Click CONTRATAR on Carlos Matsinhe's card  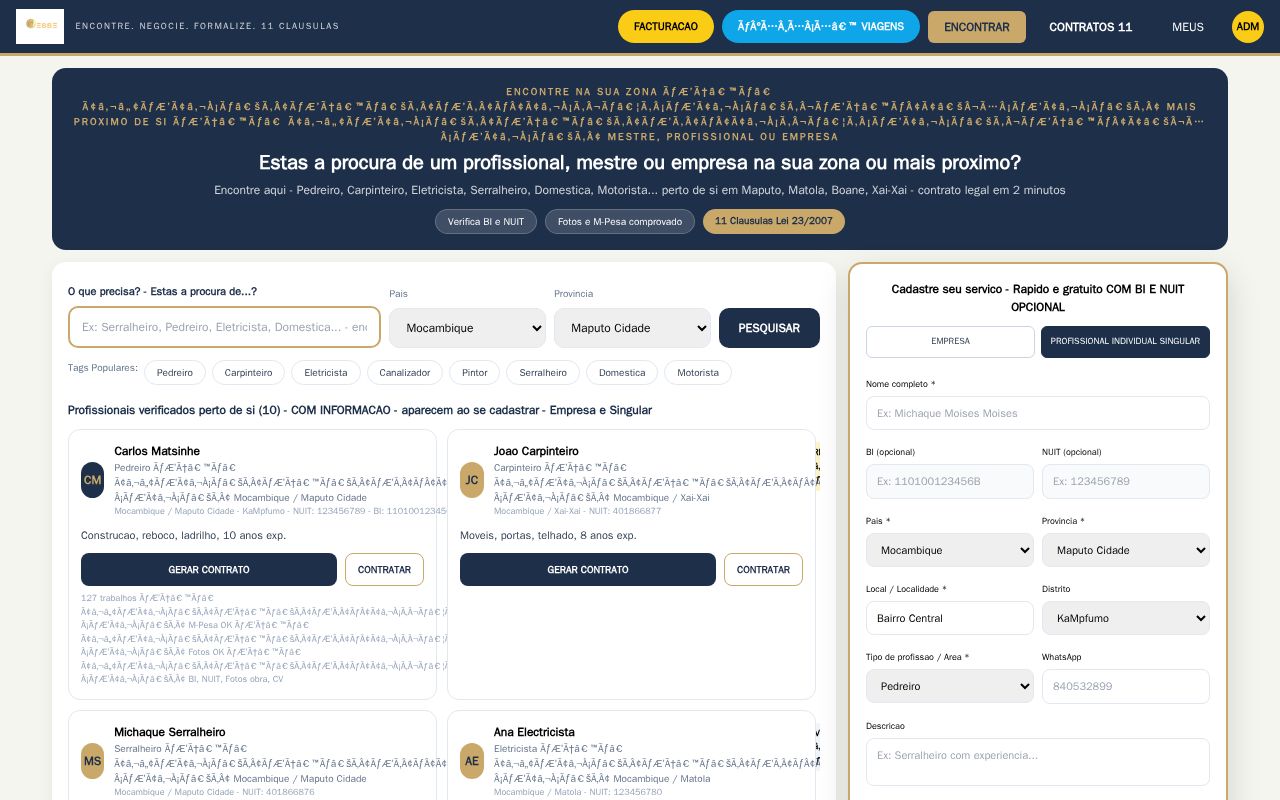click(x=384, y=569)
